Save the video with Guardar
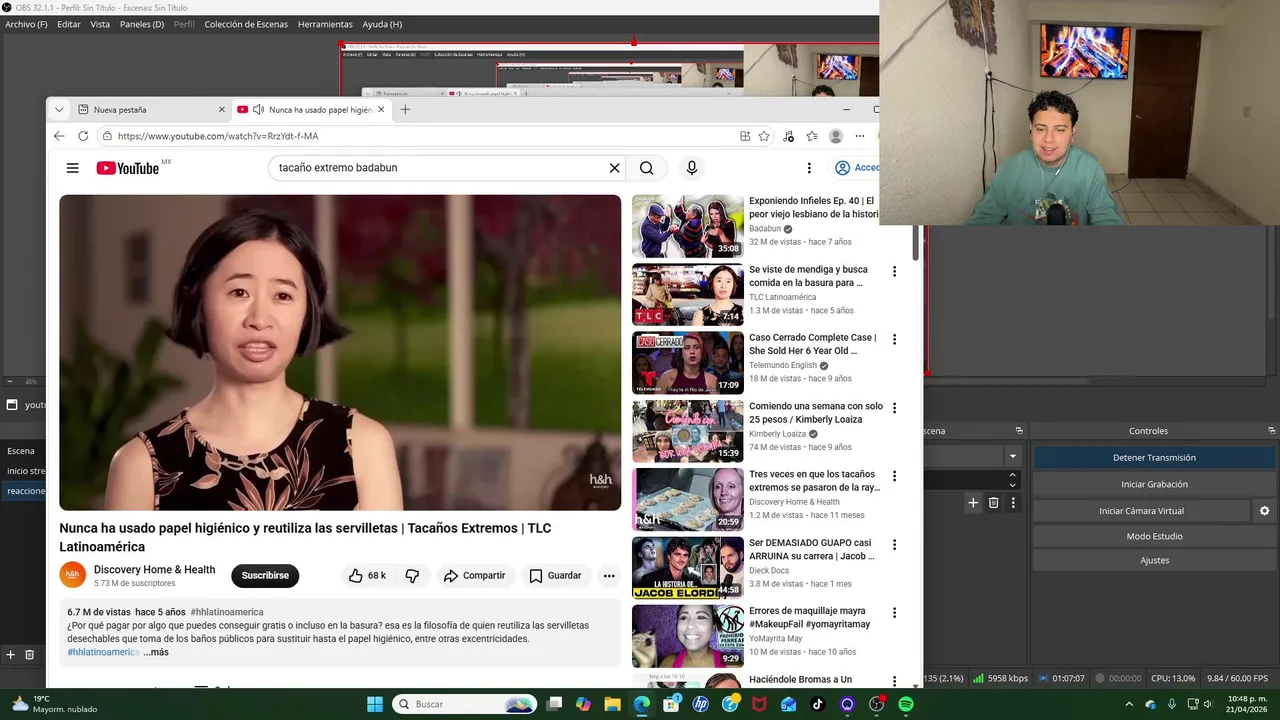This screenshot has width=1280, height=720. (x=555, y=575)
